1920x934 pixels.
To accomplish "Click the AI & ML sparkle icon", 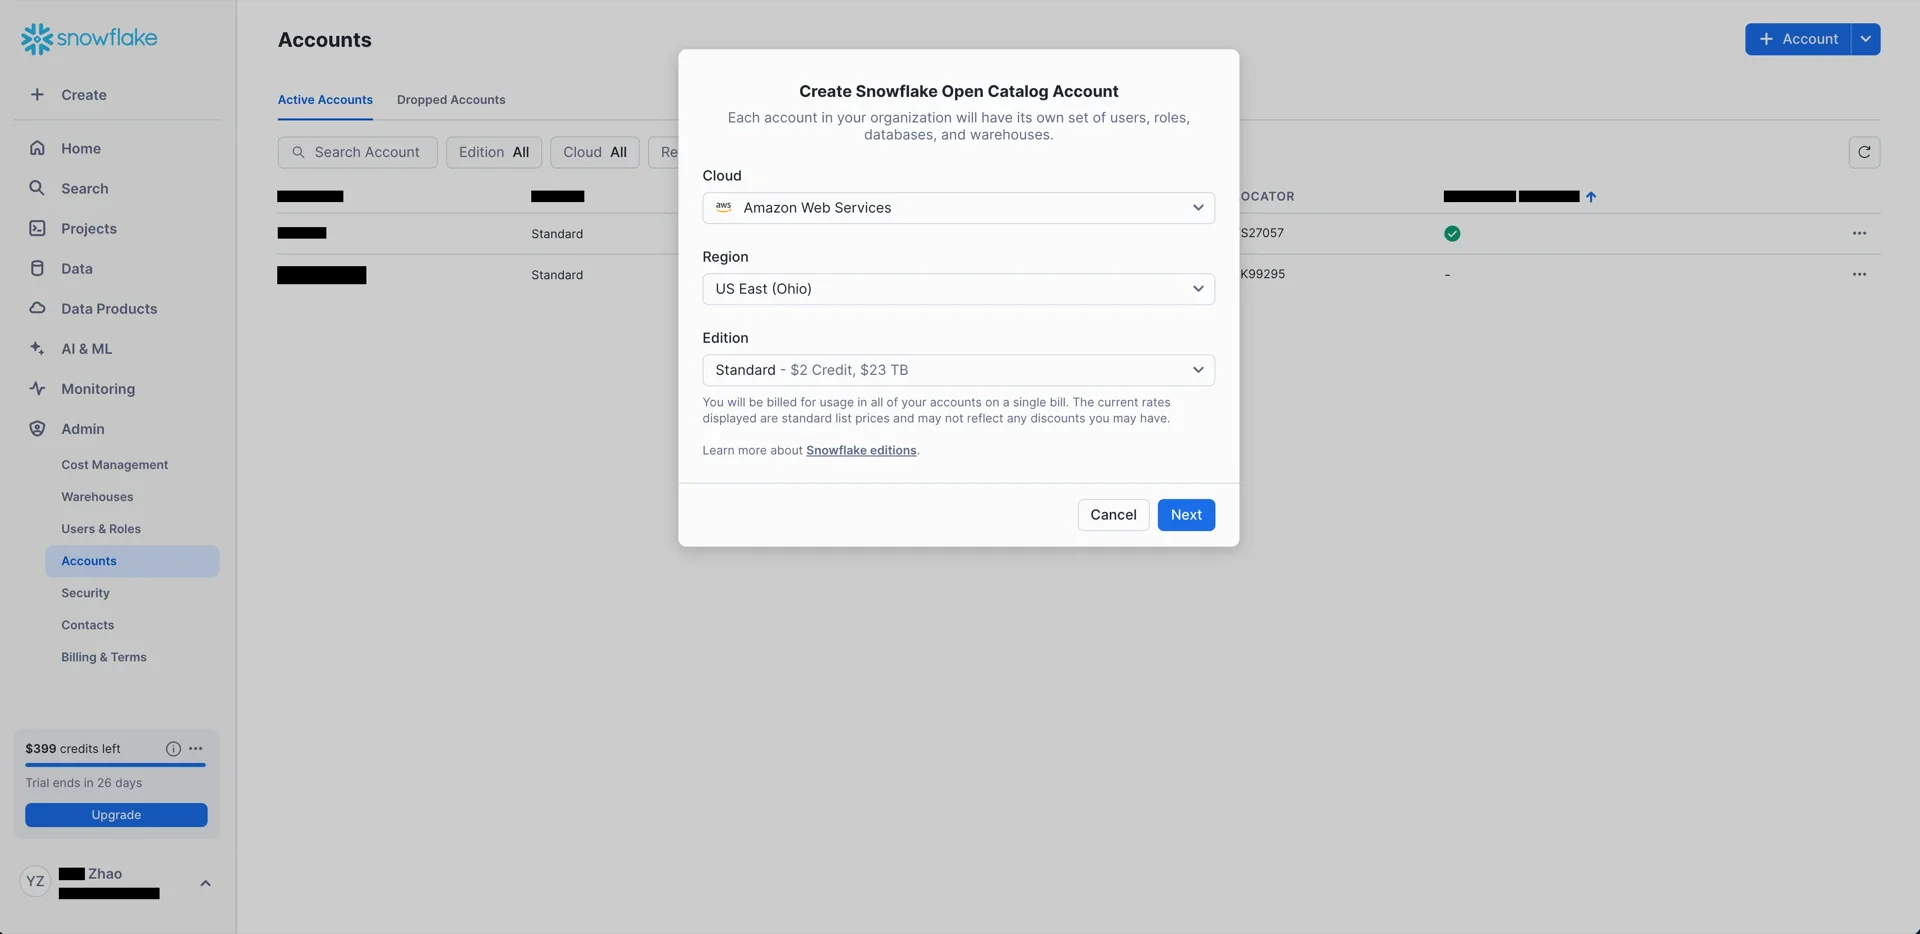I will pos(37,348).
